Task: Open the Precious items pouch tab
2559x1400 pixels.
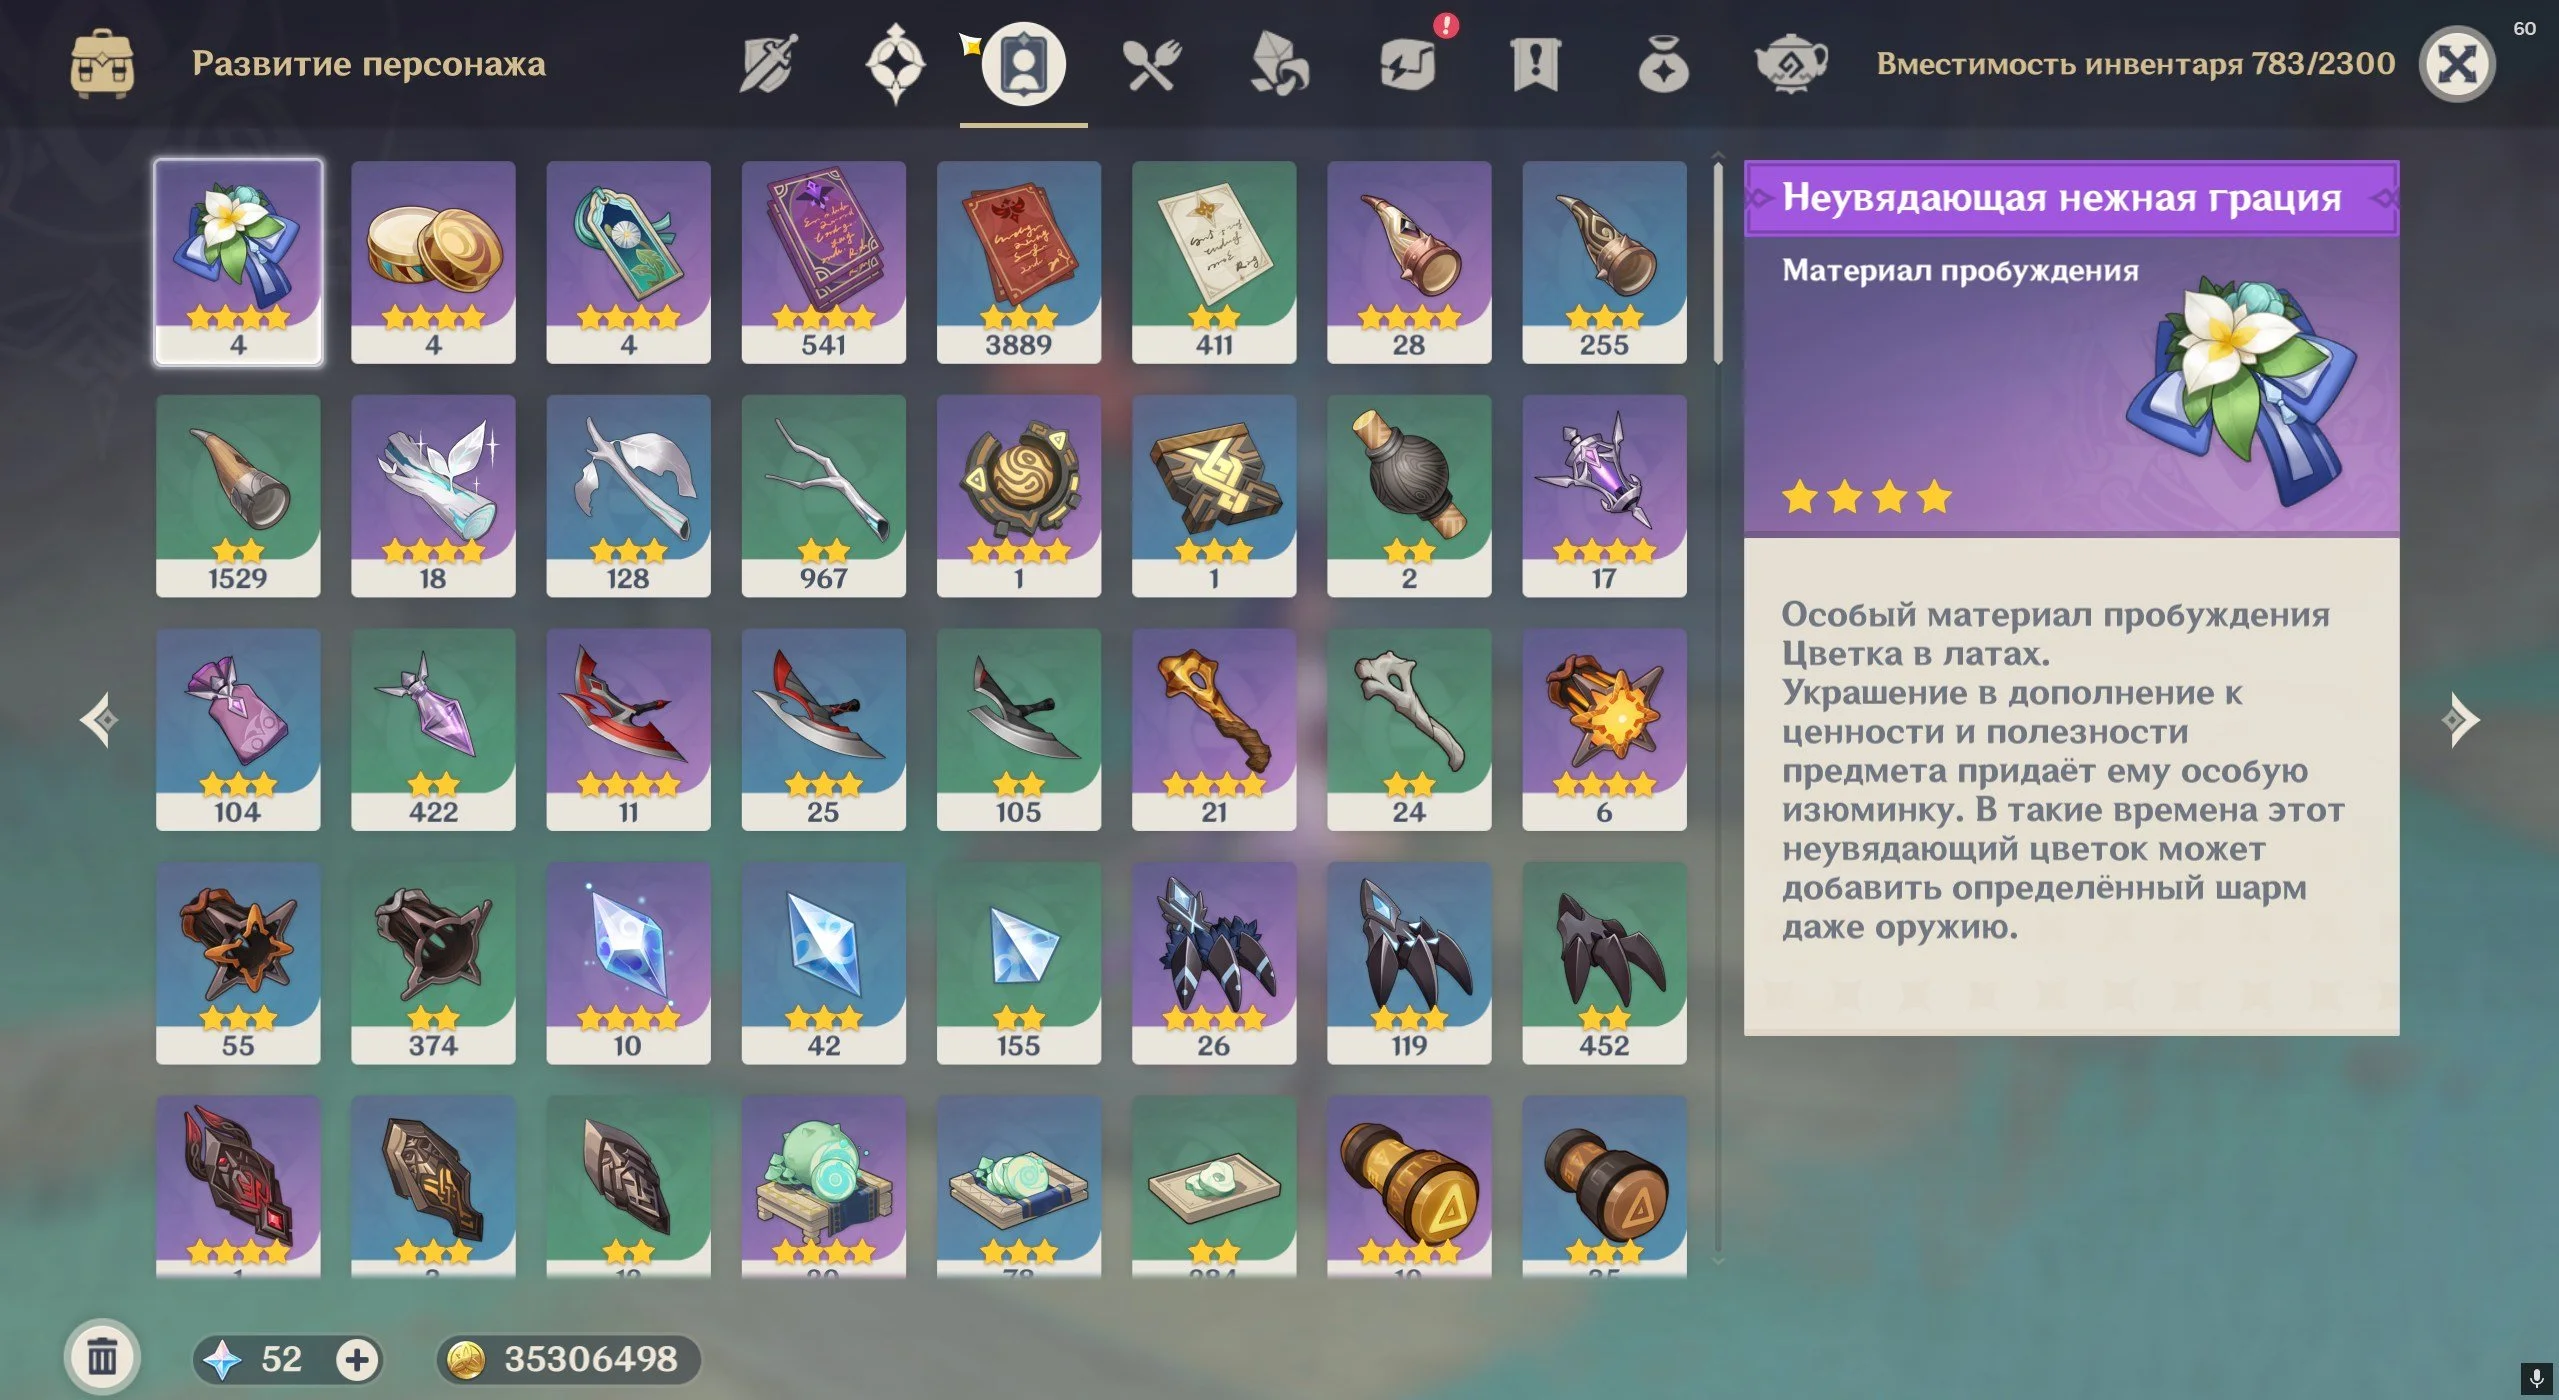Action: click(1663, 65)
